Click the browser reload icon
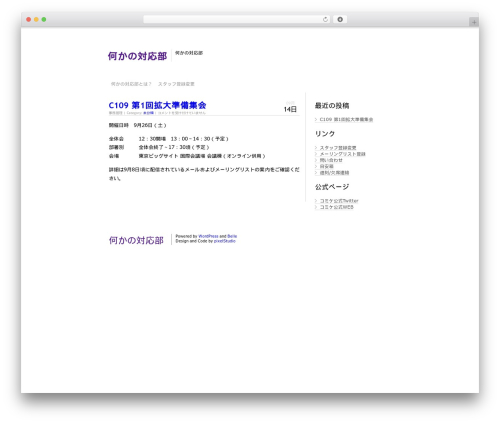Viewport: 500px width, 423px height. tap(325, 20)
